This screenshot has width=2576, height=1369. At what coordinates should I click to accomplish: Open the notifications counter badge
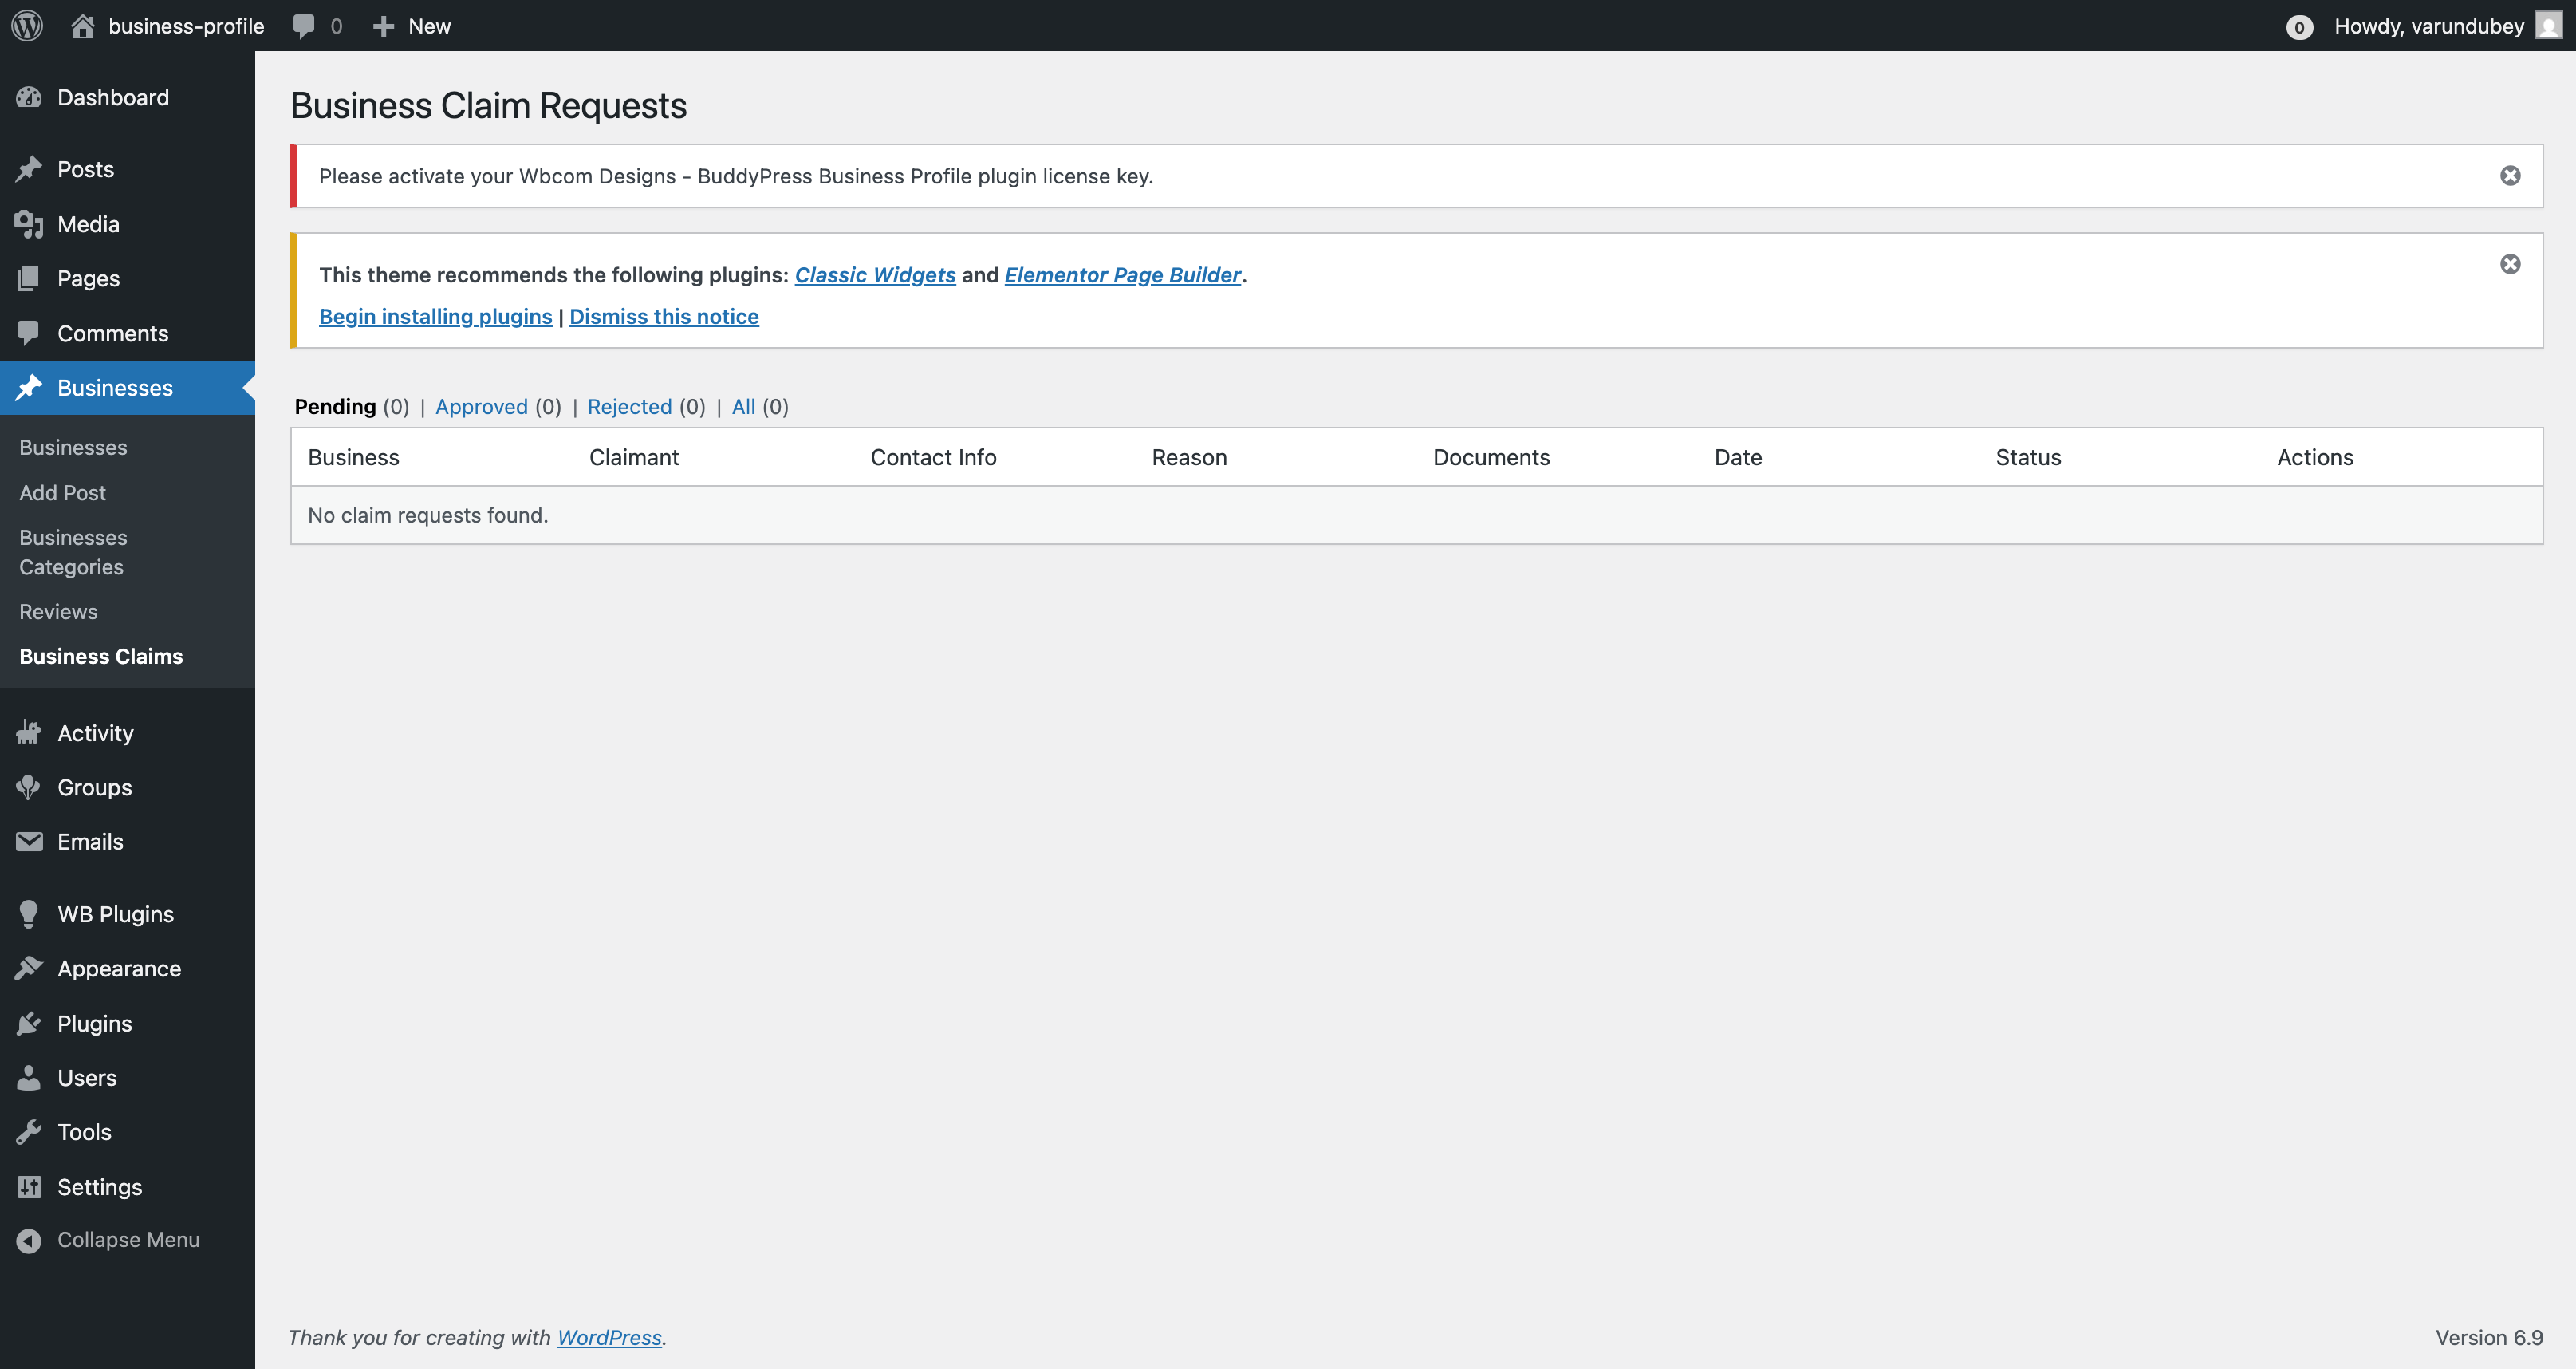coord(2299,27)
